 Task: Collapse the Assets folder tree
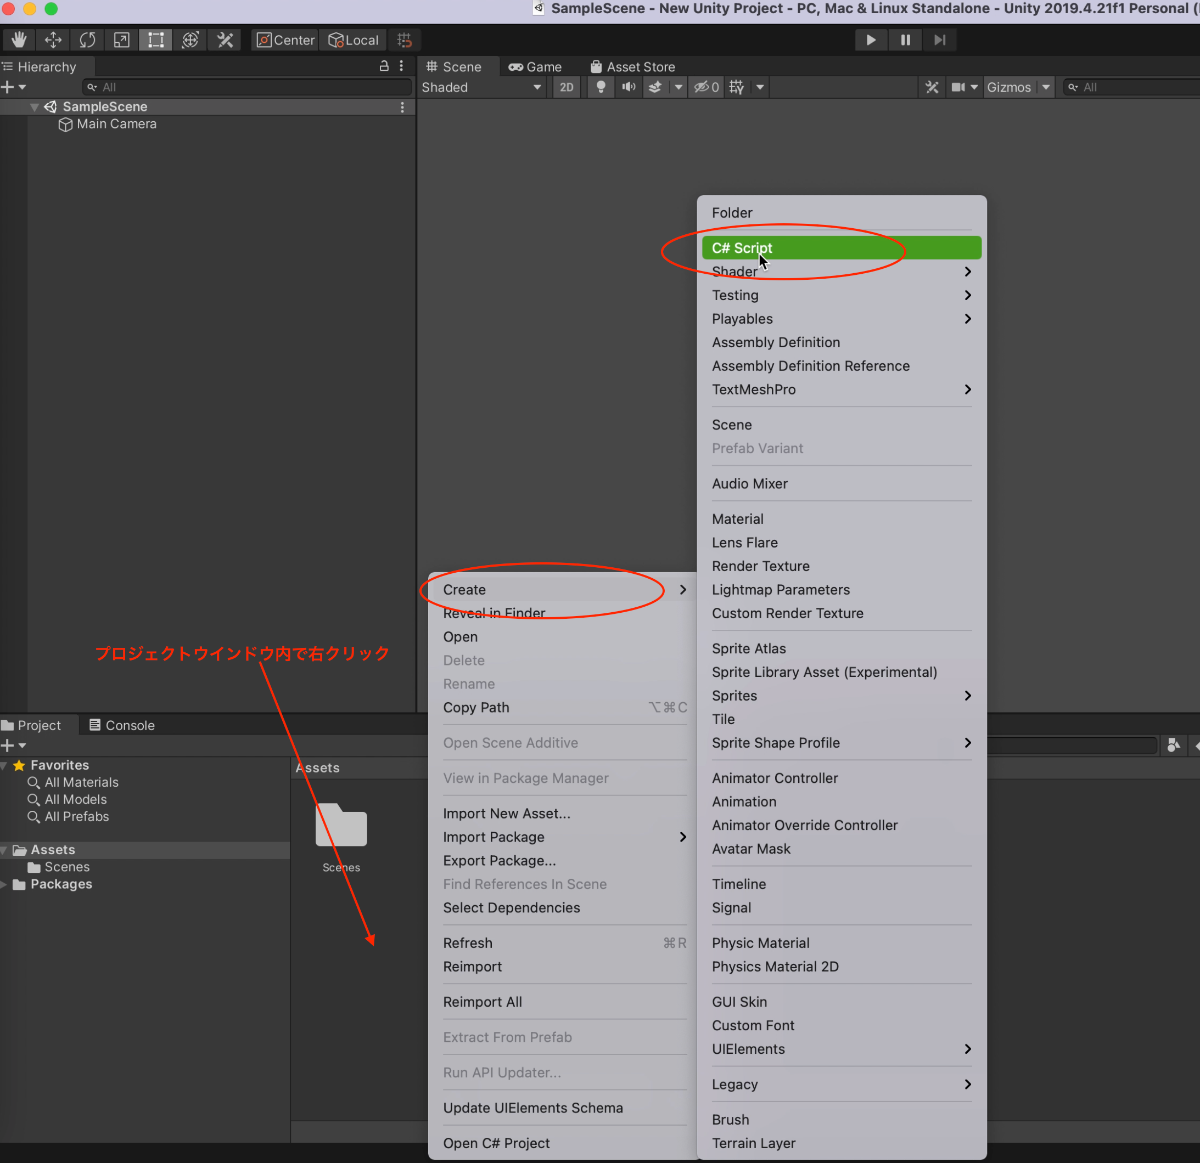click(x=5, y=850)
